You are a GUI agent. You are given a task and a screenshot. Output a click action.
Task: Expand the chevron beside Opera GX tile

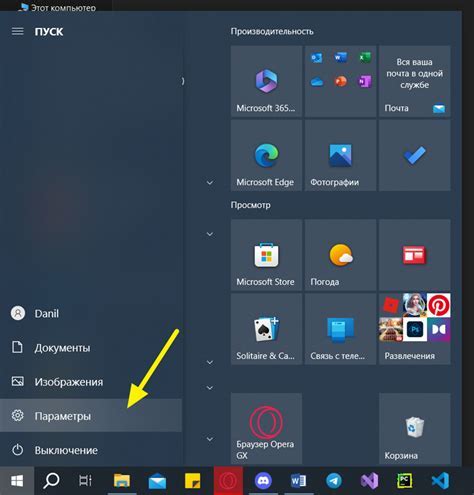(210, 439)
